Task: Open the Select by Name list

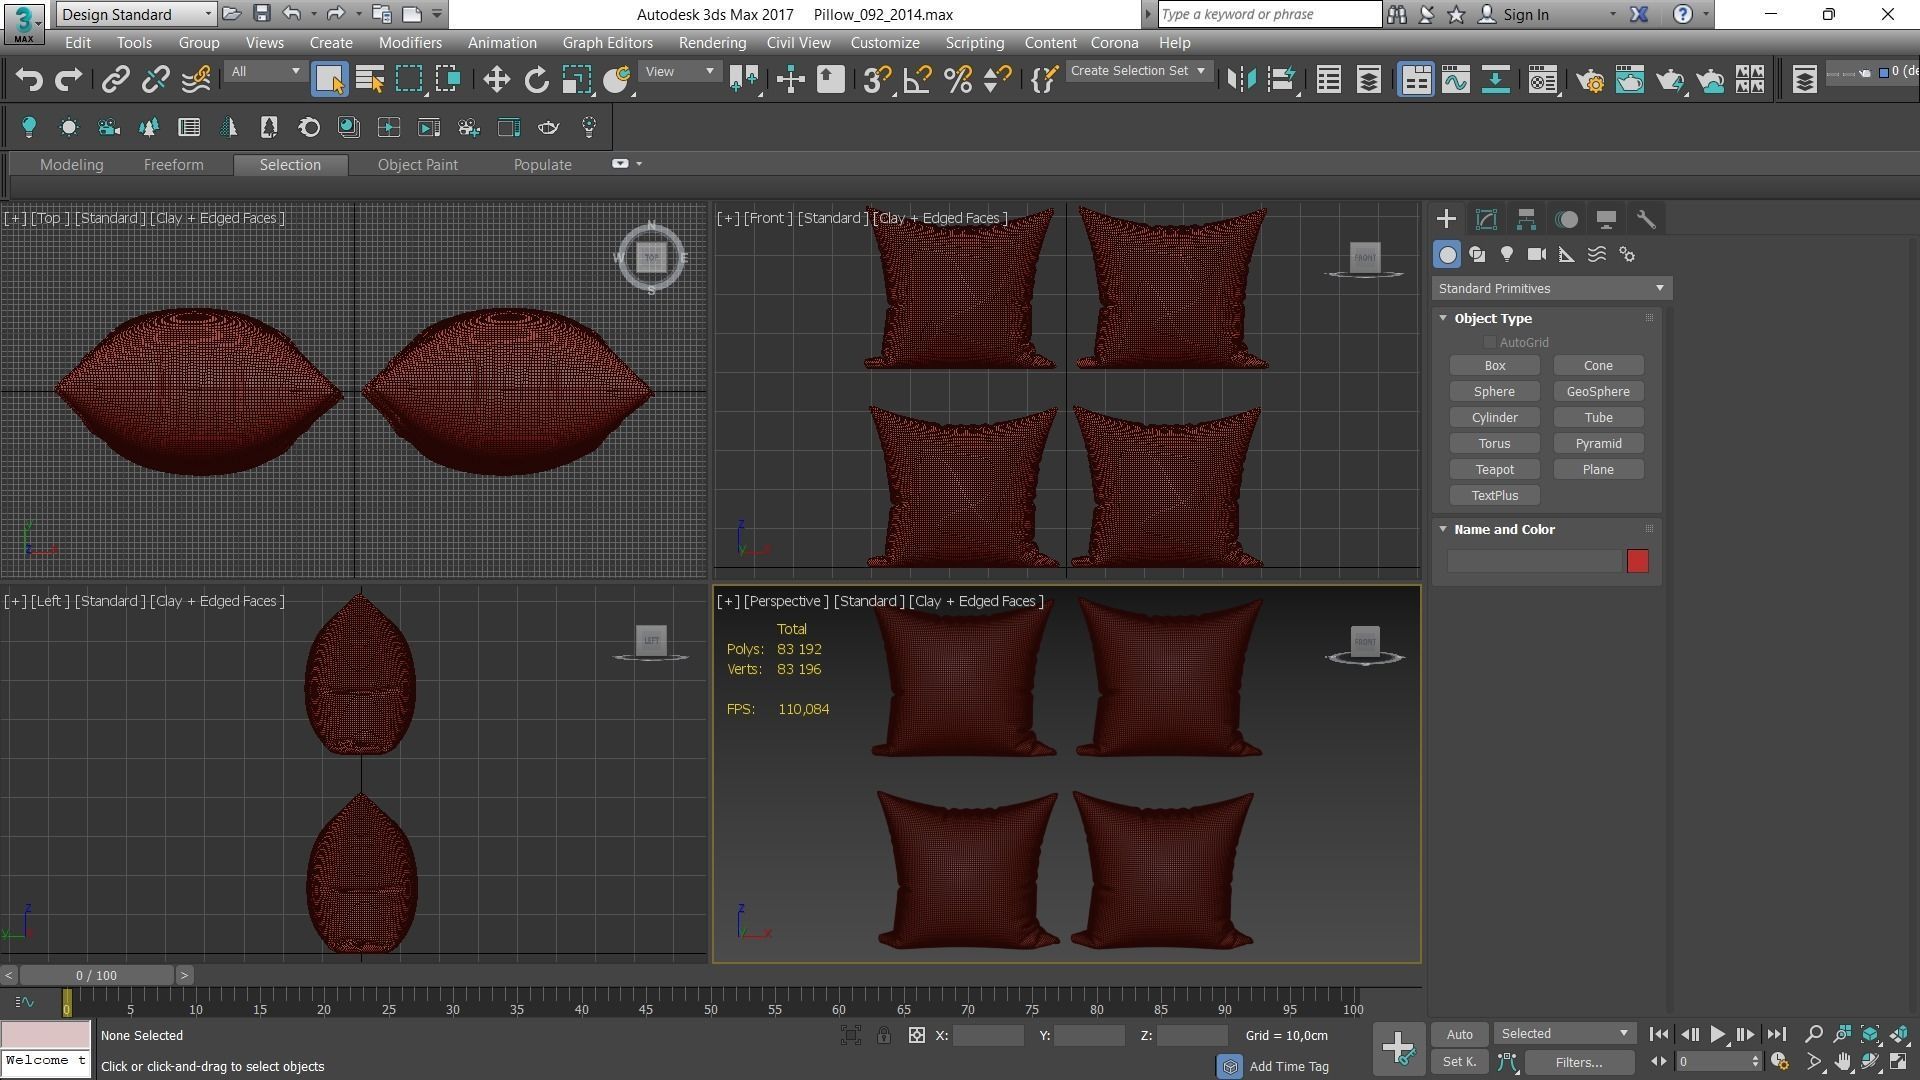Action: click(x=369, y=80)
